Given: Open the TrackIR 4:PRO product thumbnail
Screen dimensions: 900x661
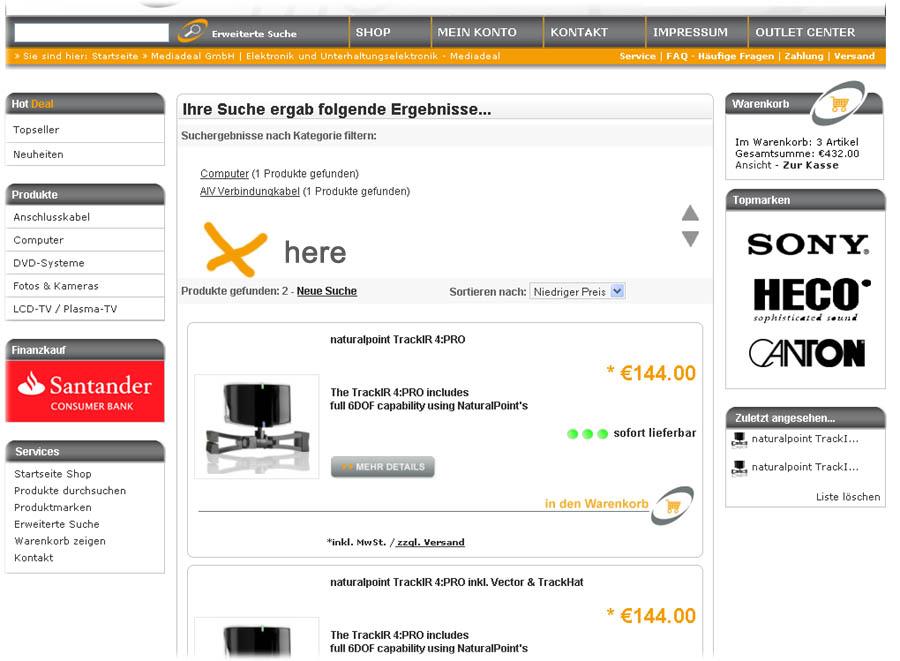Looking at the screenshot, I should [256, 426].
